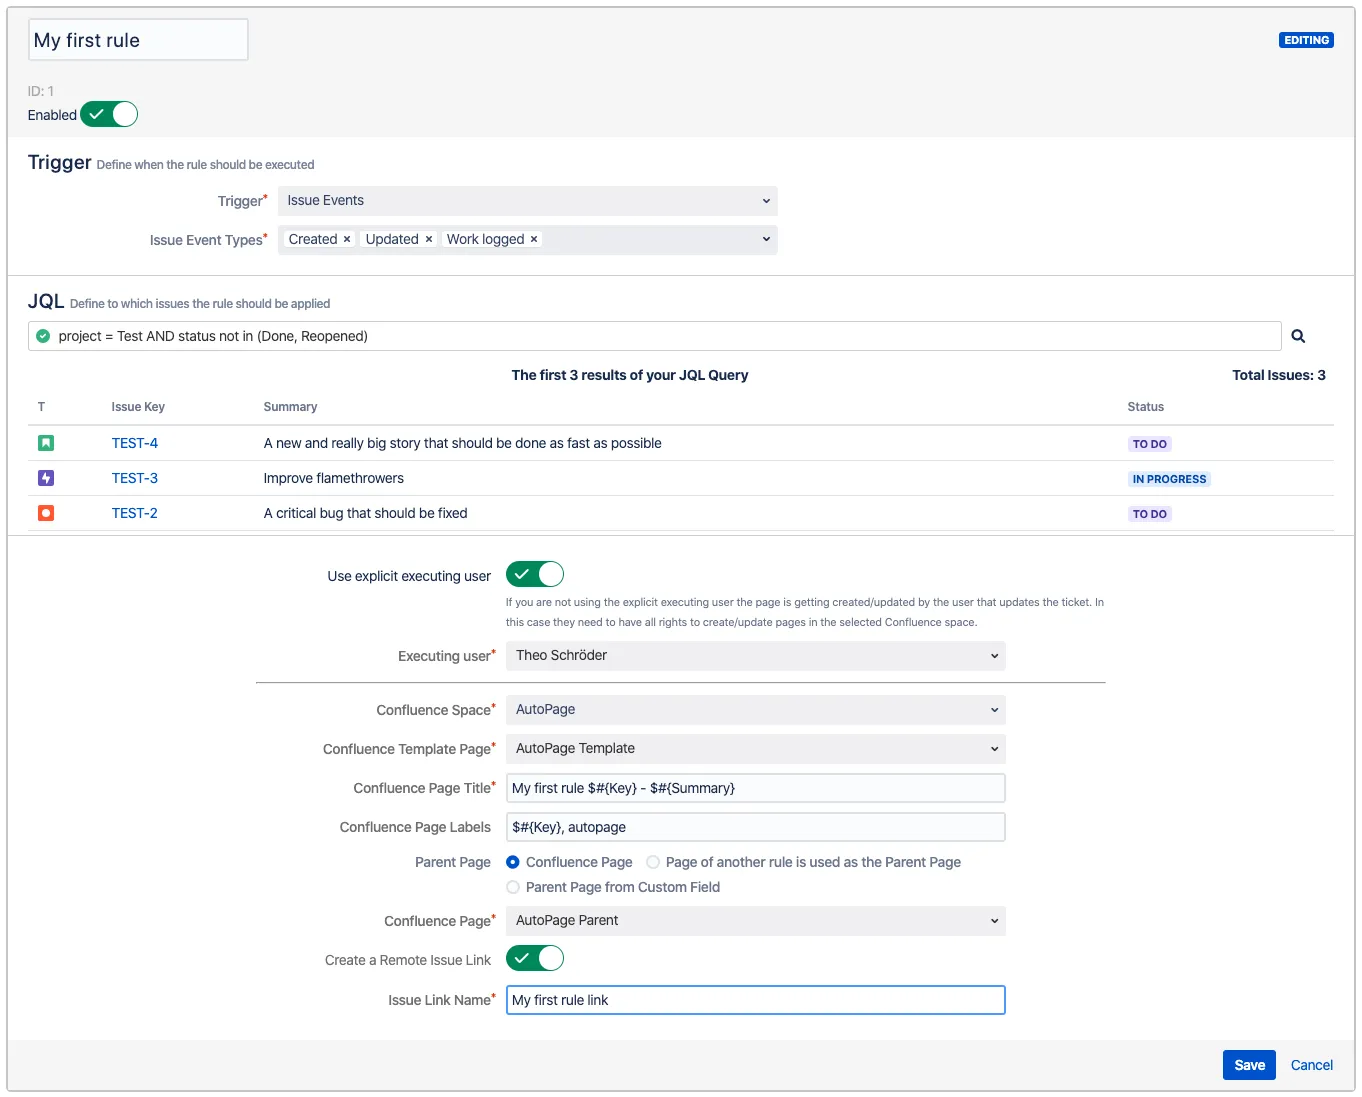Open the TEST-3 issue link
The height and width of the screenshot is (1097, 1362).
tap(135, 478)
